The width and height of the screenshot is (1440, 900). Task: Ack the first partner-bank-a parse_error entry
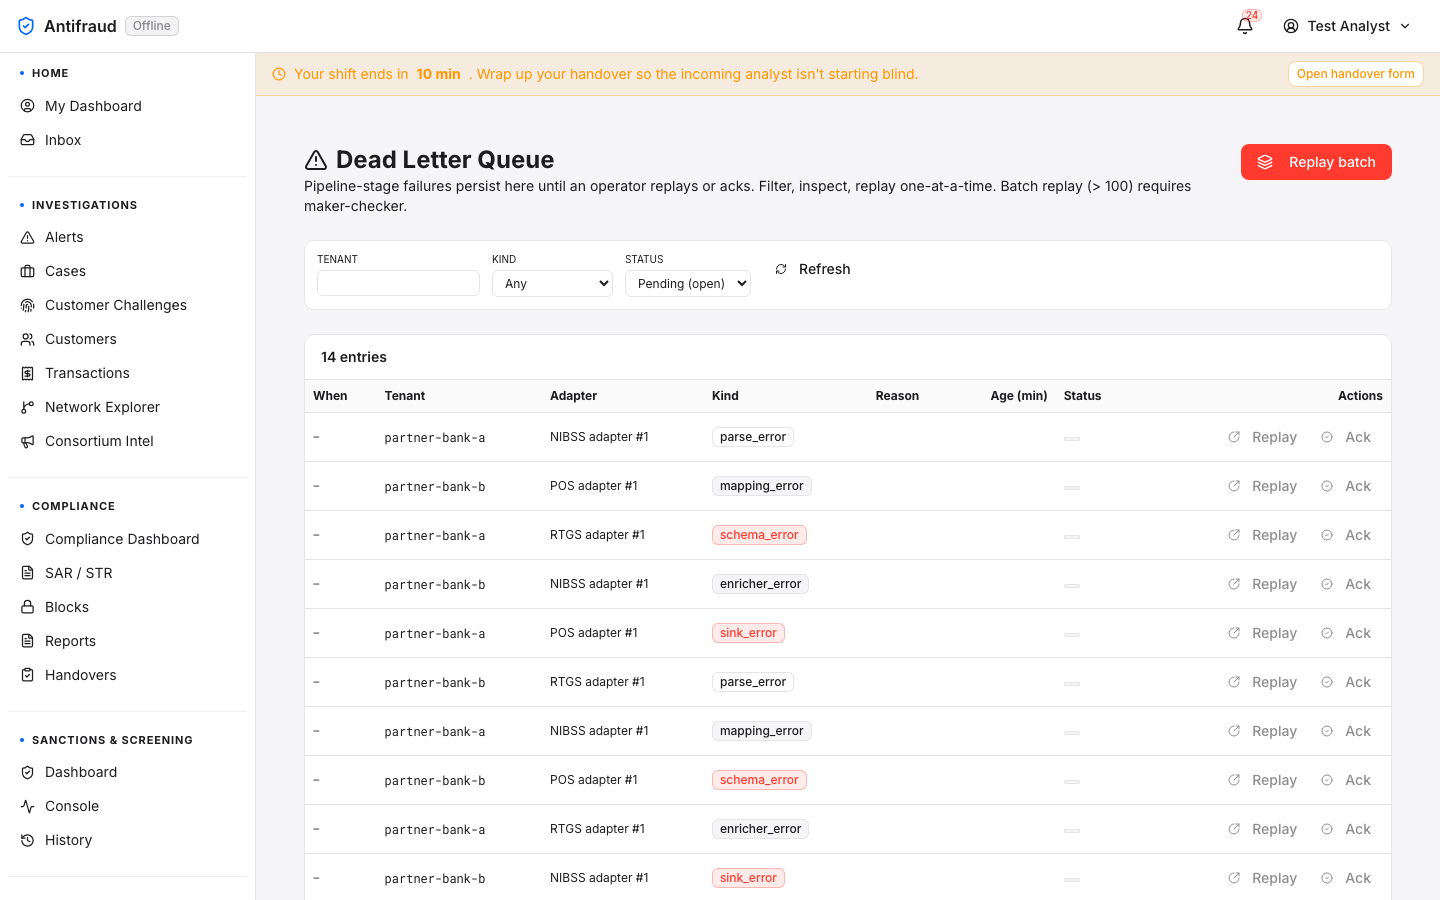(1346, 437)
